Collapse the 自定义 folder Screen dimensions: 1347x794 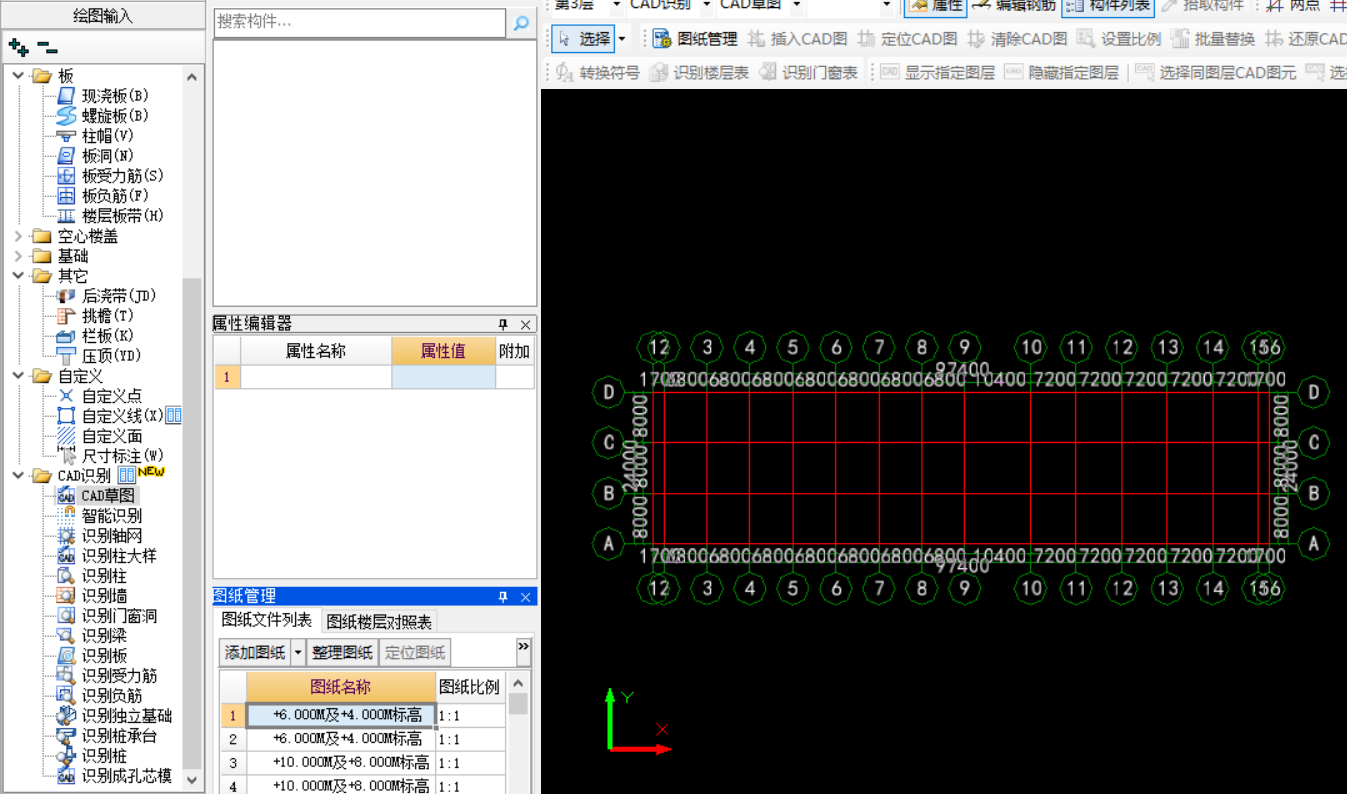pyautogui.click(x=18, y=376)
